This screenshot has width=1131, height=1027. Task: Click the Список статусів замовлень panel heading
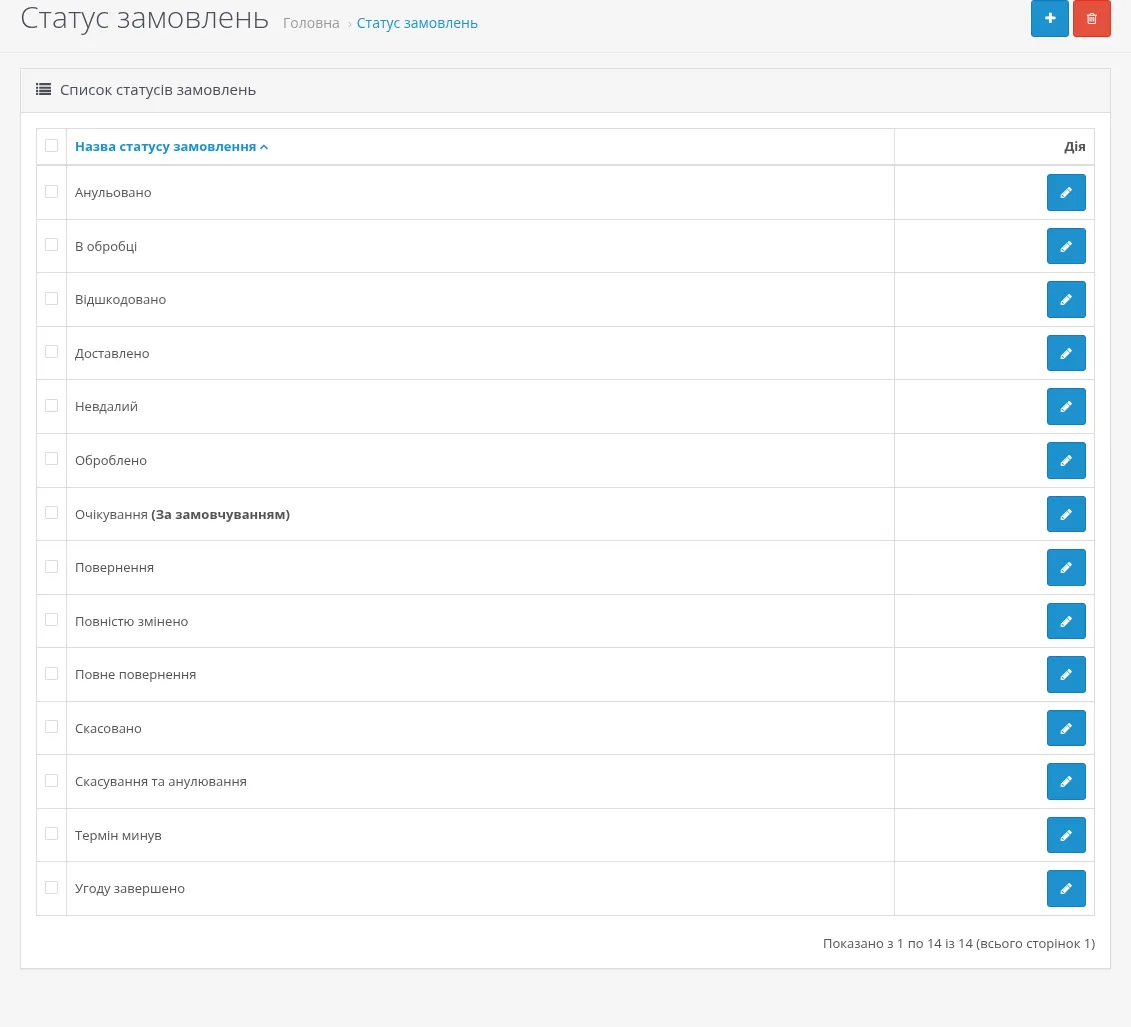point(158,90)
